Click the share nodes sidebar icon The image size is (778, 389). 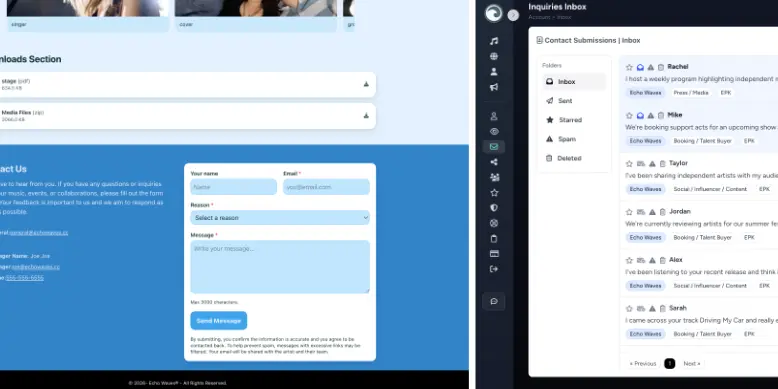(x=494, y=162)
